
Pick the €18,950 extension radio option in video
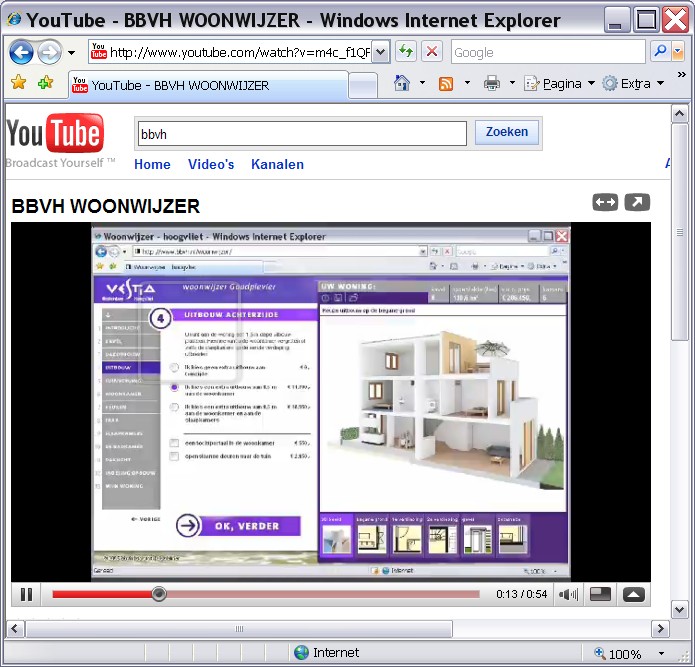tap(174, 407)
